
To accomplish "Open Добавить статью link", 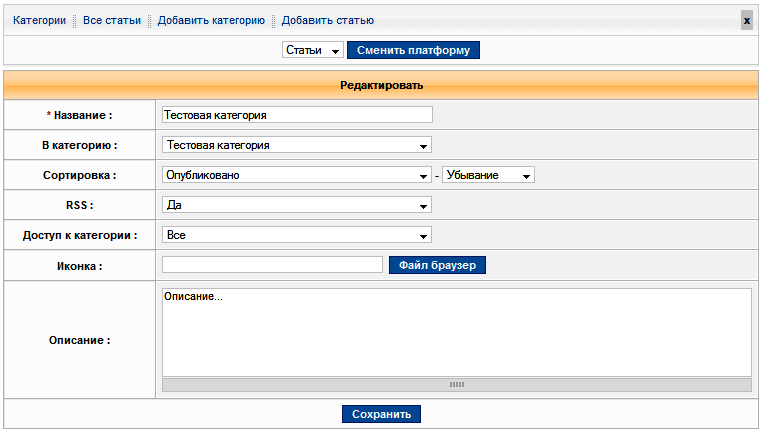I will [328, 20].
